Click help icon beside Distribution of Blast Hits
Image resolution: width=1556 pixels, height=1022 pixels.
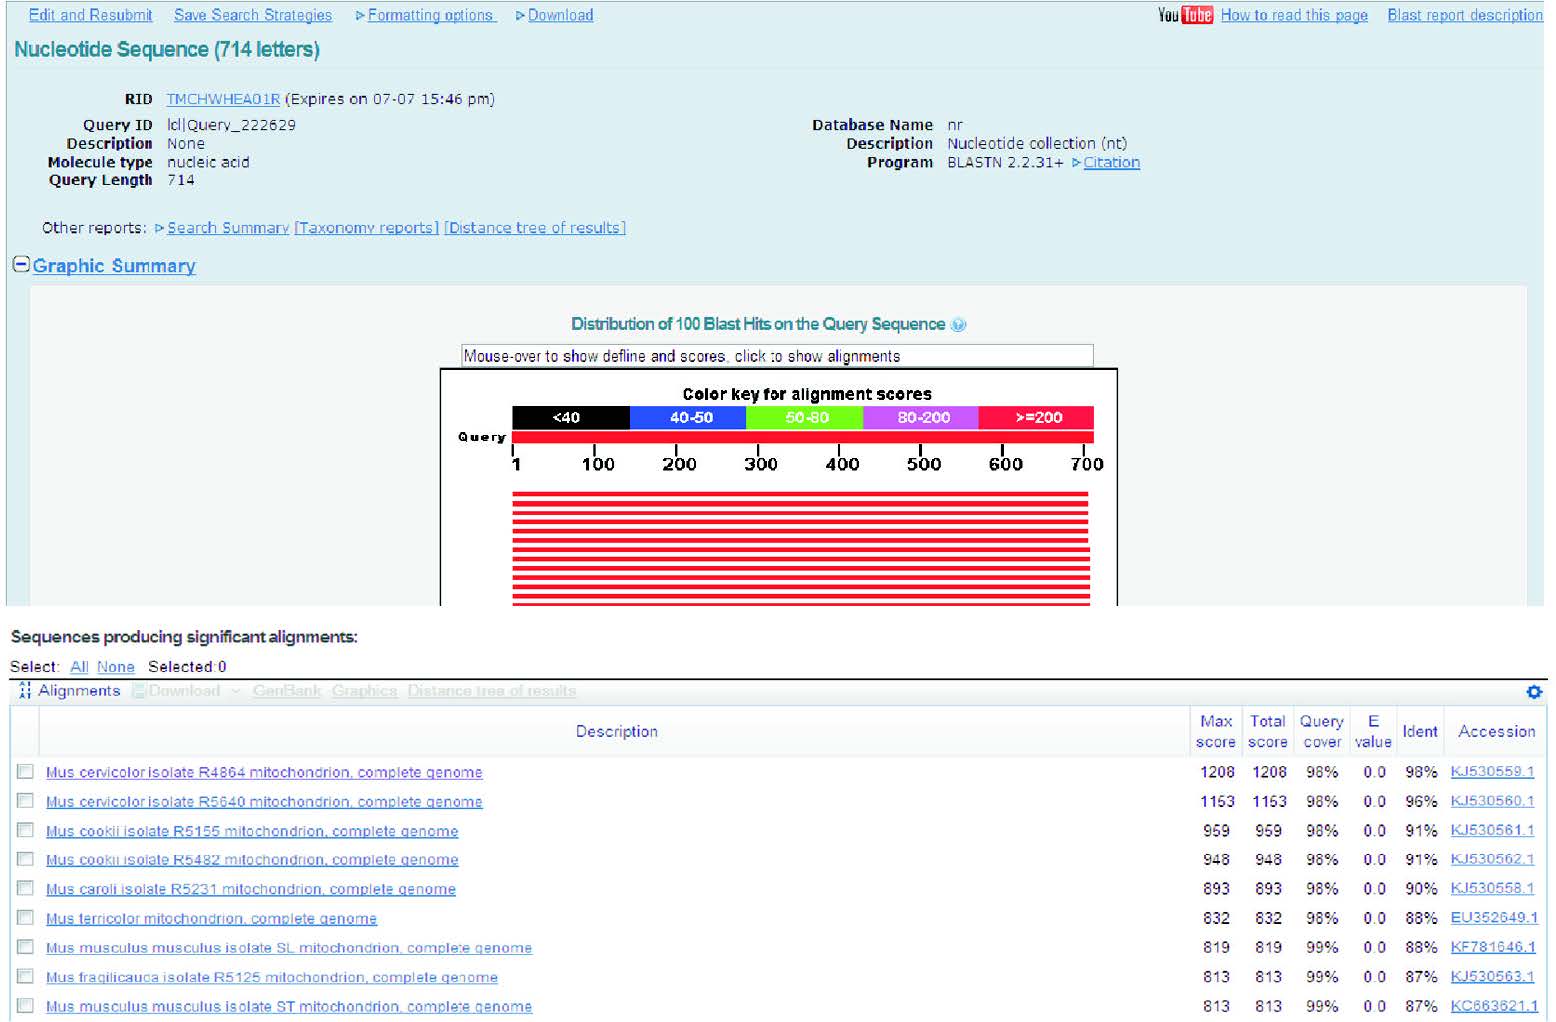959,325
